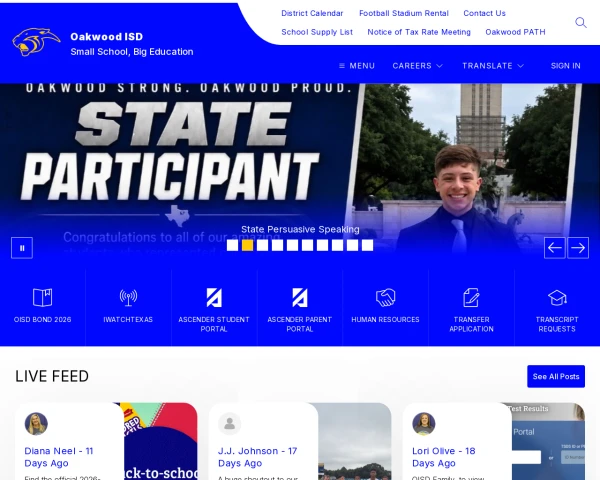The width and height of the screenshot is (600, 480).
Task: Open J.J. Johnson's 17 days ago post
Action: pyautogui.click(x=258, y=457)
